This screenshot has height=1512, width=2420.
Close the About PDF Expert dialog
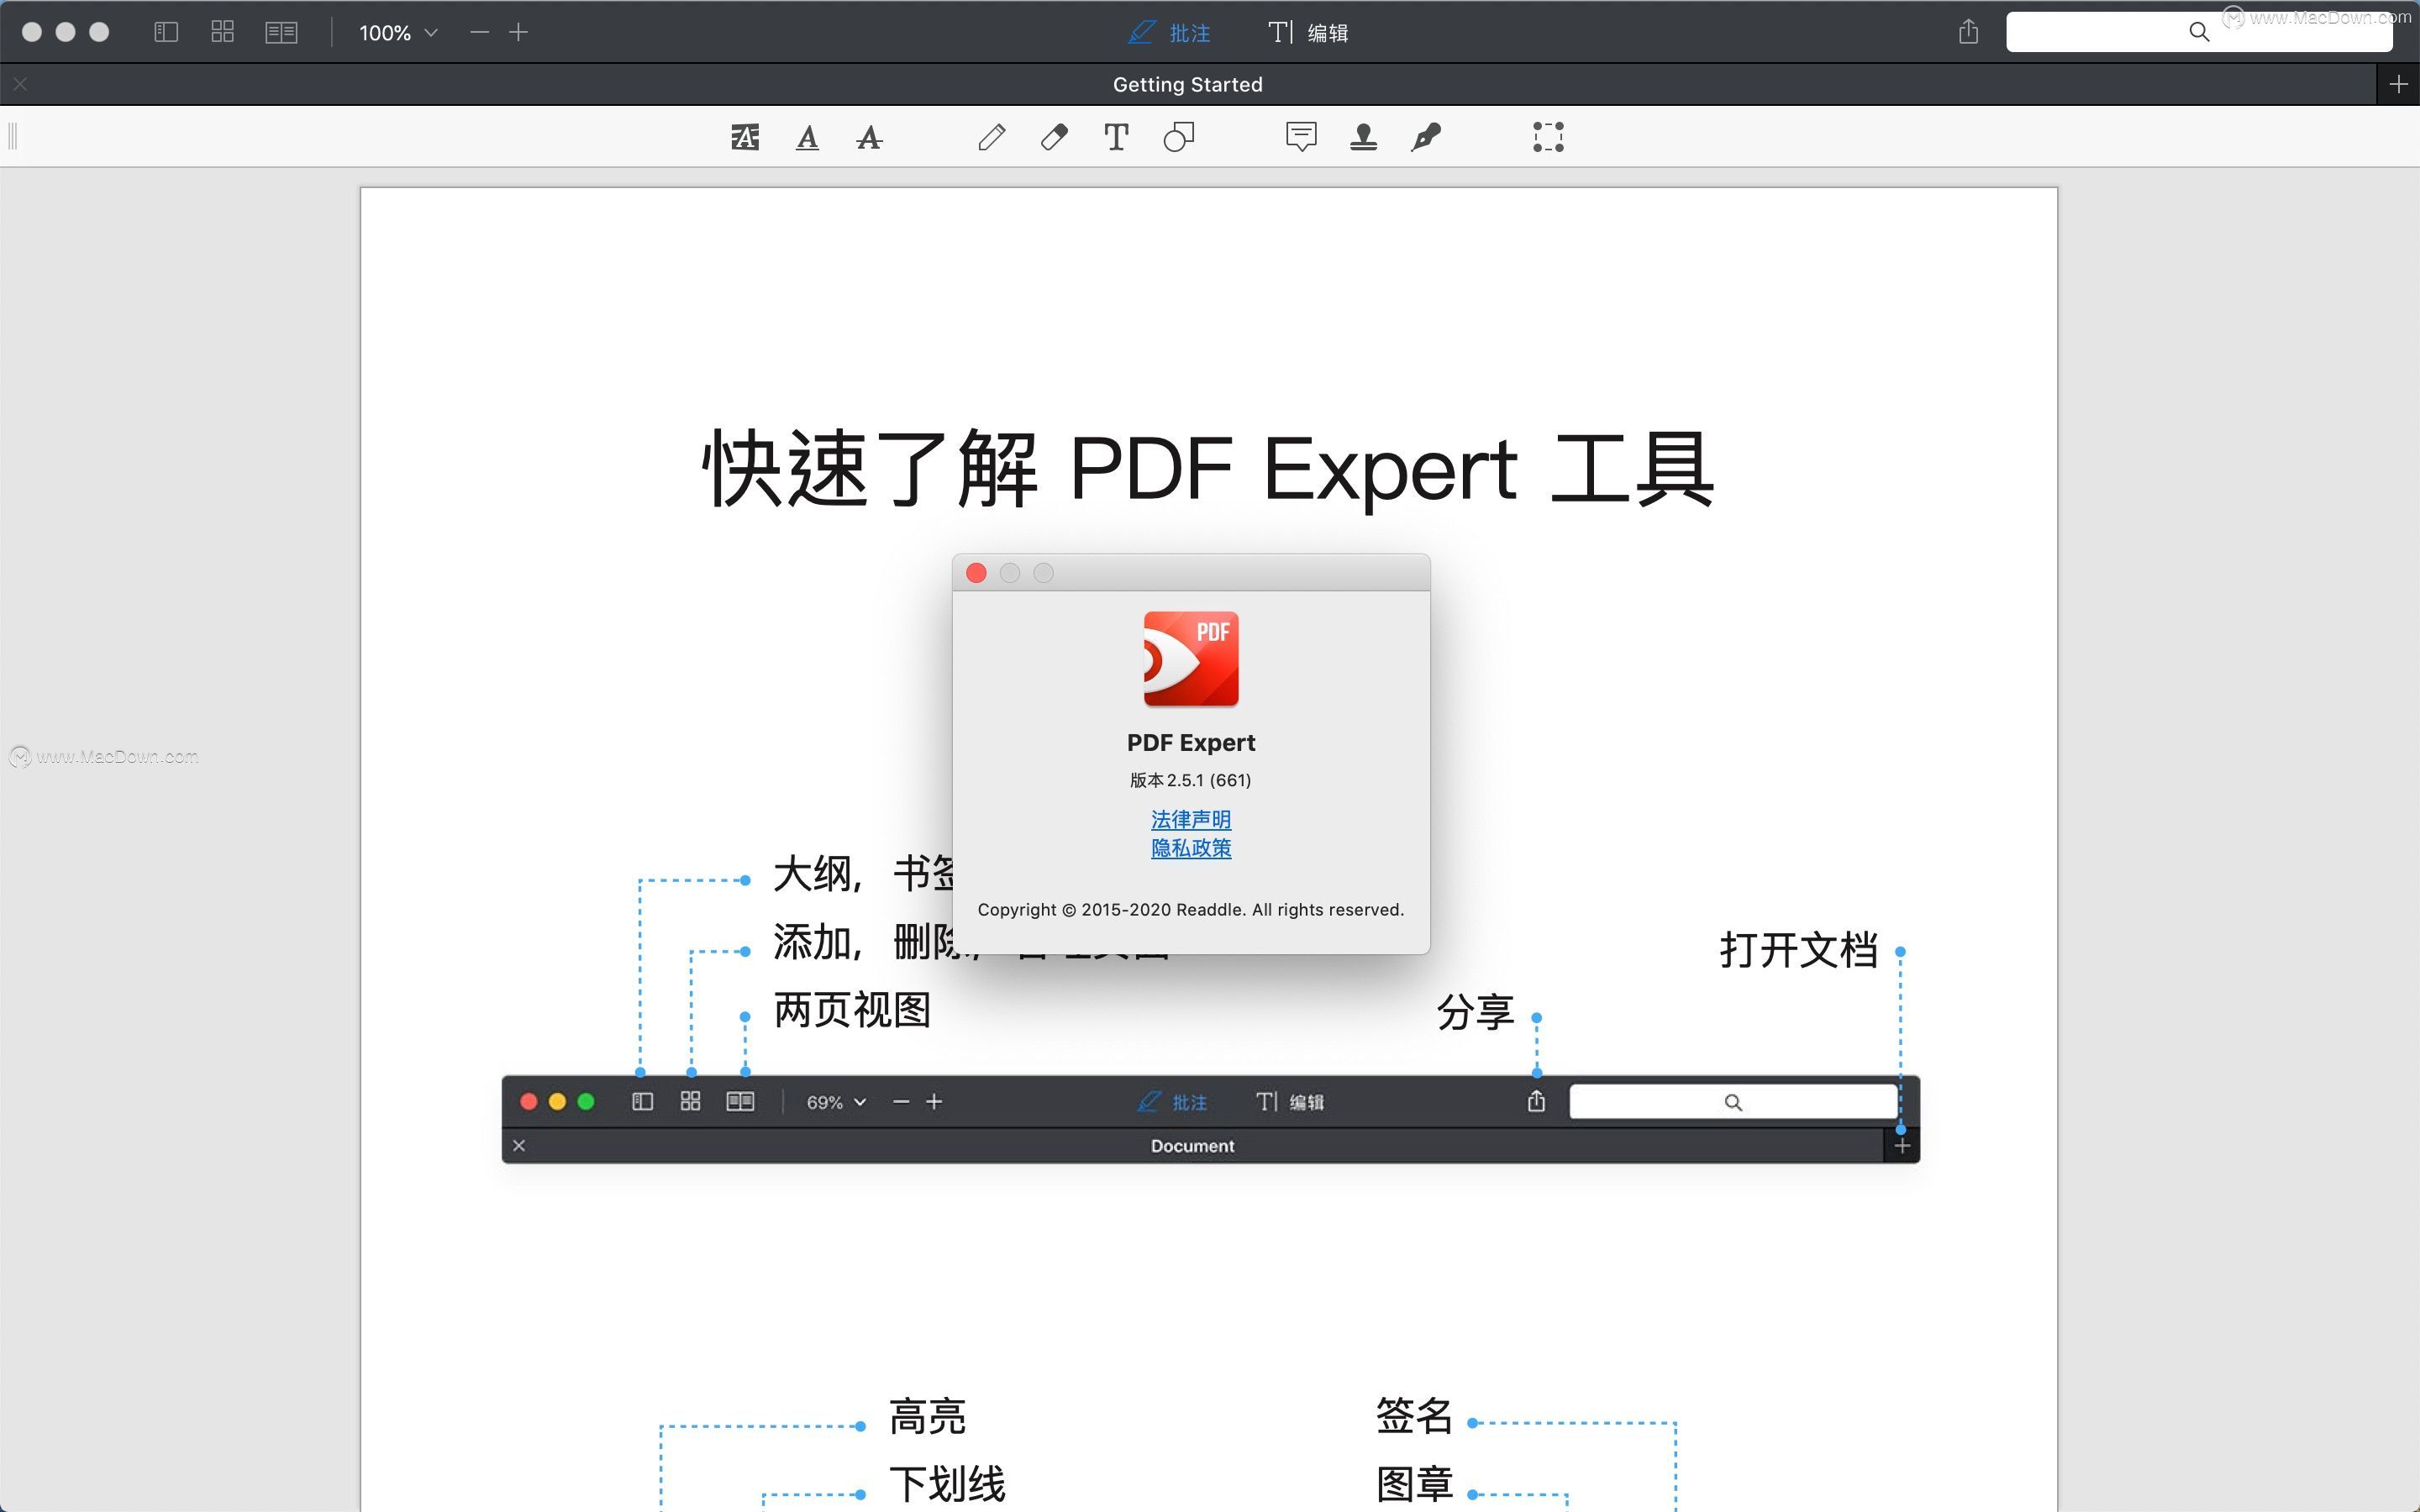tap(976, 573)
